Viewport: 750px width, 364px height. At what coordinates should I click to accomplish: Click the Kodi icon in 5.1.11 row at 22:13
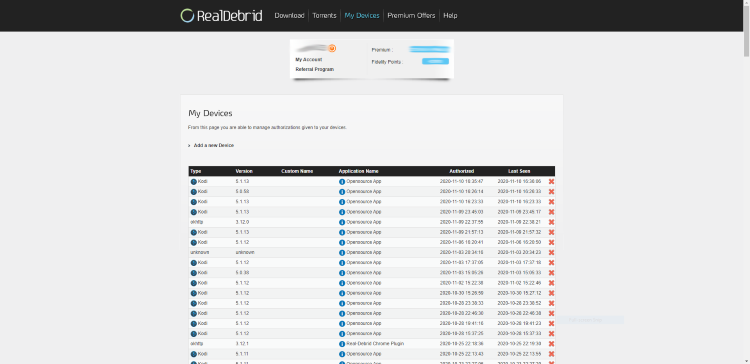[x=194, y=354]
